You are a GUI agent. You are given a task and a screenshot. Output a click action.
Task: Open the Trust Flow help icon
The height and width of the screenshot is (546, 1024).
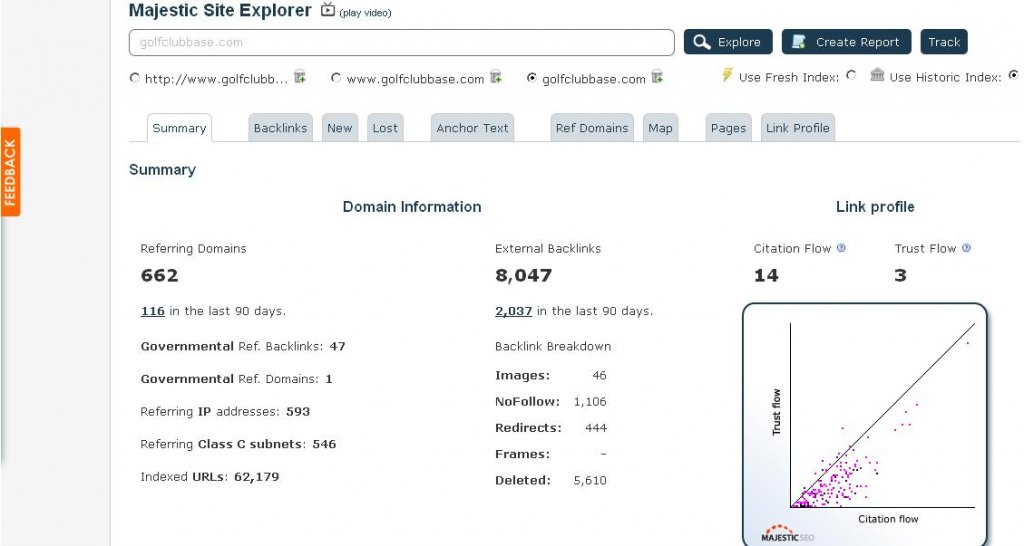point(967,248)
